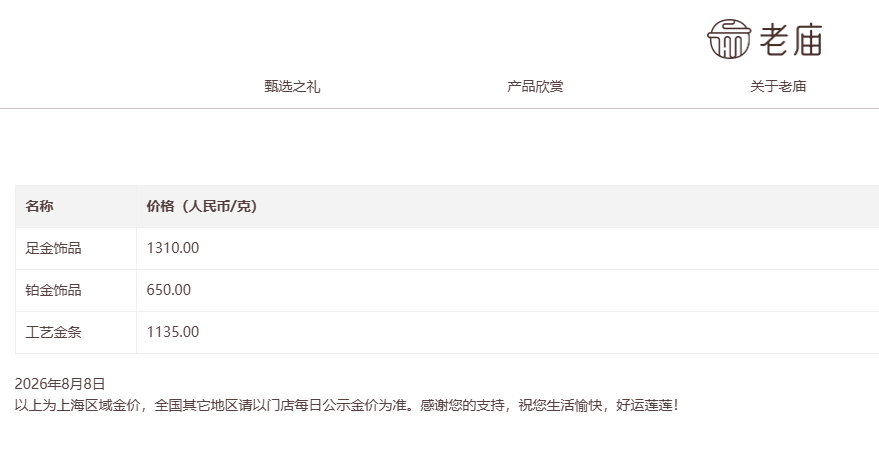Image resolution: width=879 pixels, height=457 pixels.
Task: Open the 产品欣赏 navigation menu
Action: pyautogui.click(x=535, y=86)
